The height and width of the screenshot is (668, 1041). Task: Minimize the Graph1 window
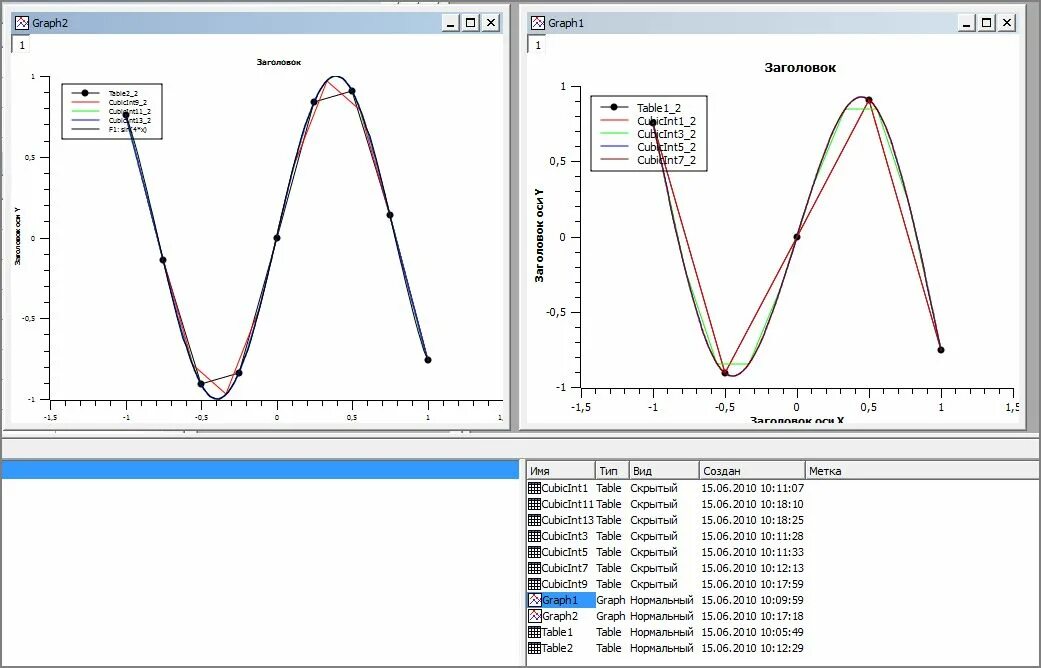point(967,23)
